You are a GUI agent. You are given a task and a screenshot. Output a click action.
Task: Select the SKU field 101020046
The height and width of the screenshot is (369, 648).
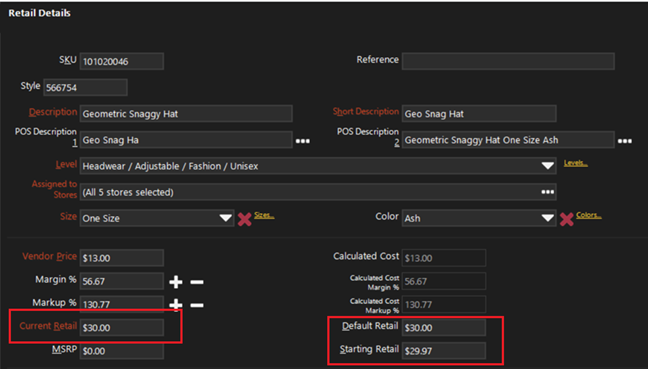pyautogui.click(x=122, y=61)
